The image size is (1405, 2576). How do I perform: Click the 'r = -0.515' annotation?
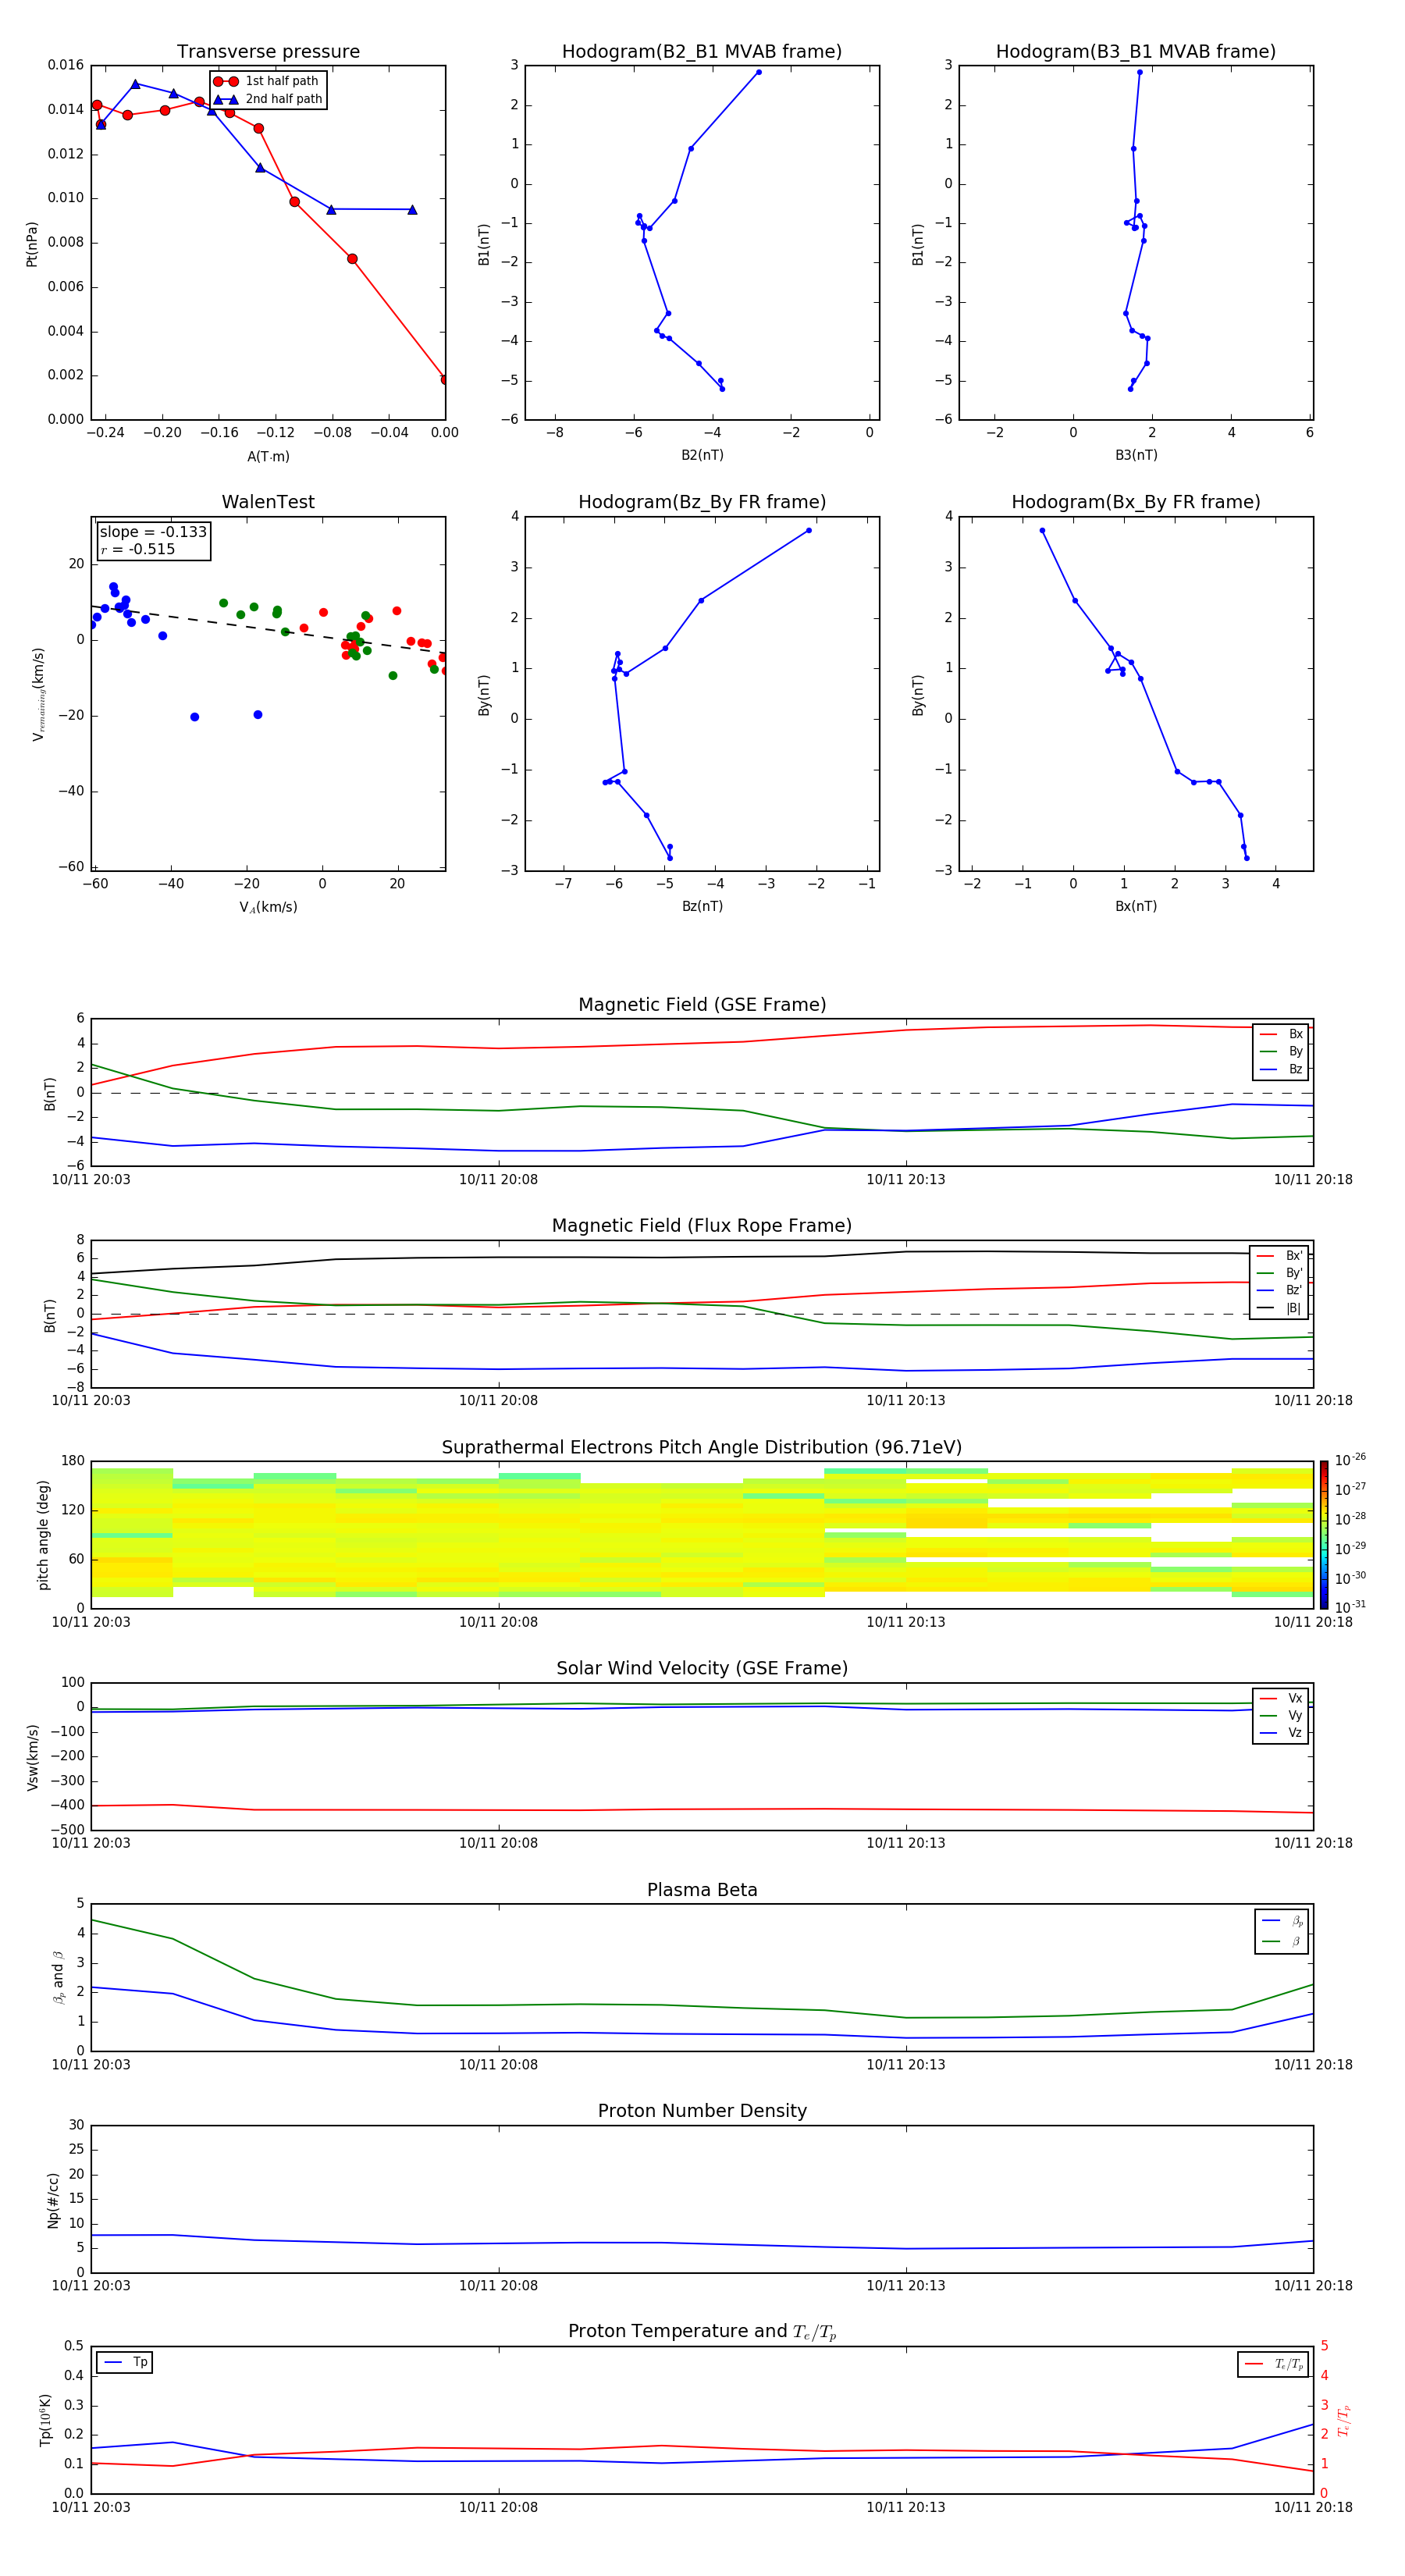pos(138,549)
